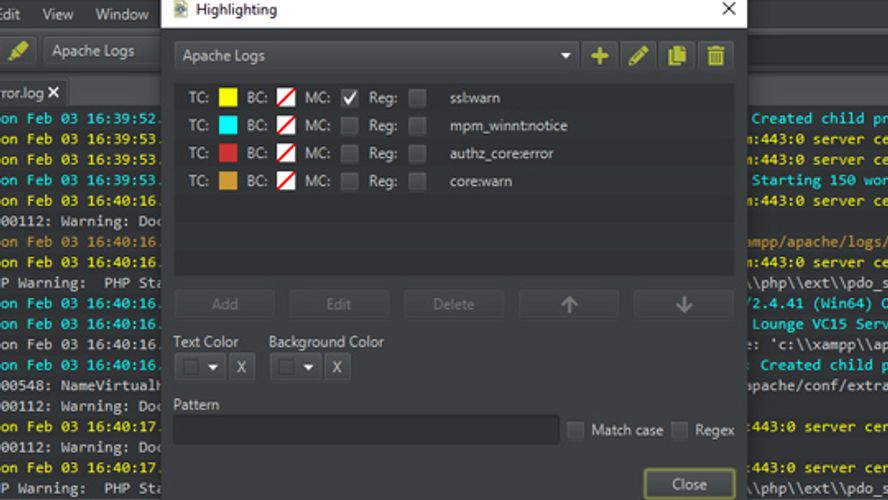Click the duplicate highlighter copy icon
The height and width of the screenshot is (500, 888).
(x=677, y=55)
